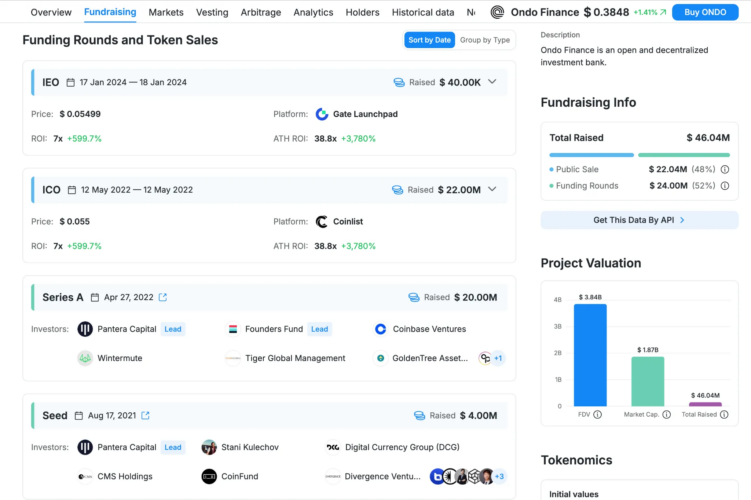751x500 pixels.
Task: Click the green Market Cap chart bar
Action: 648,381
